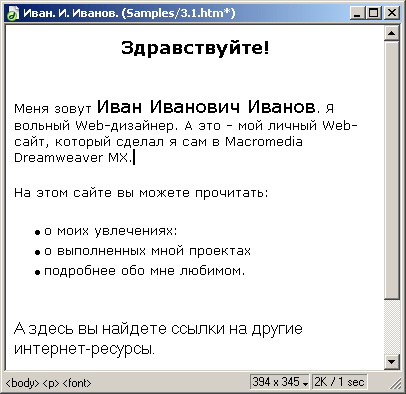Click the scroll up arrow

392,33
